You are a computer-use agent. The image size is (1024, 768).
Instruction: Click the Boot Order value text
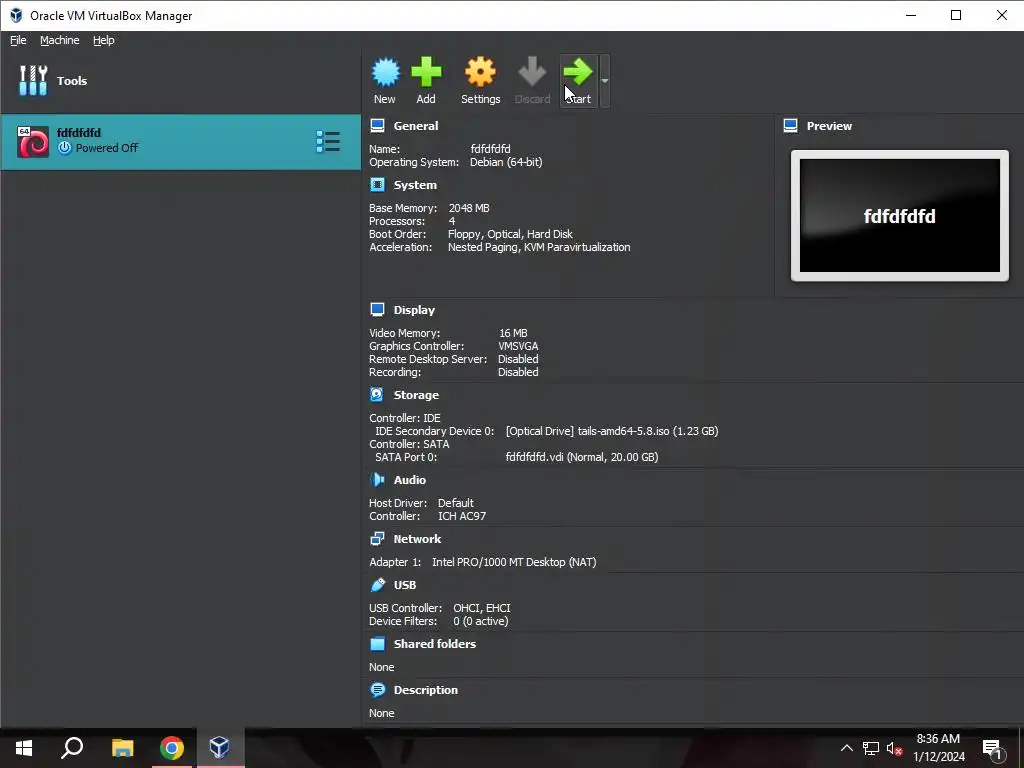click(510, 234)
